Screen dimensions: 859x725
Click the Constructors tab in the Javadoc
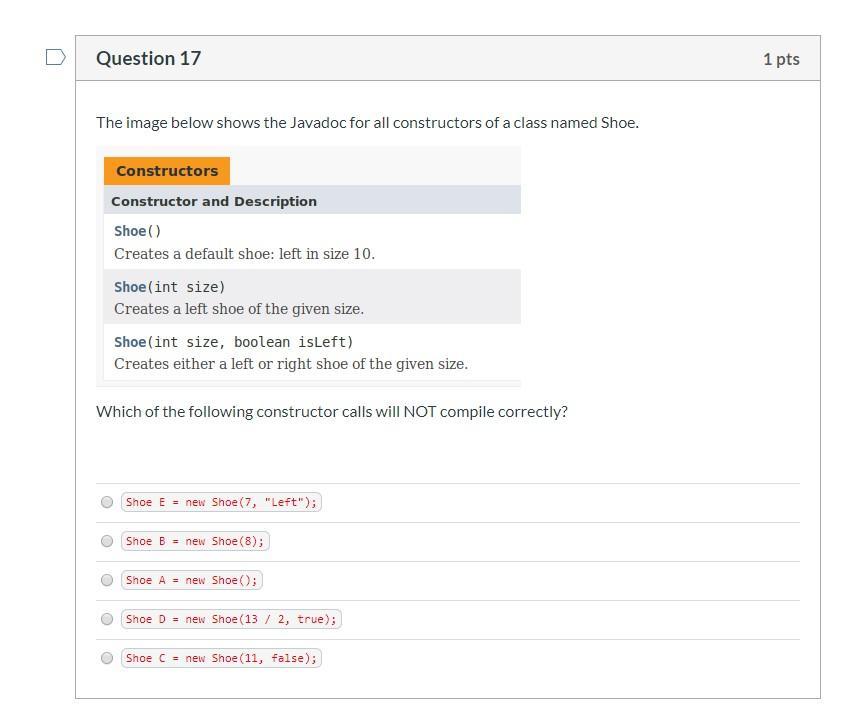pos(167,171)
